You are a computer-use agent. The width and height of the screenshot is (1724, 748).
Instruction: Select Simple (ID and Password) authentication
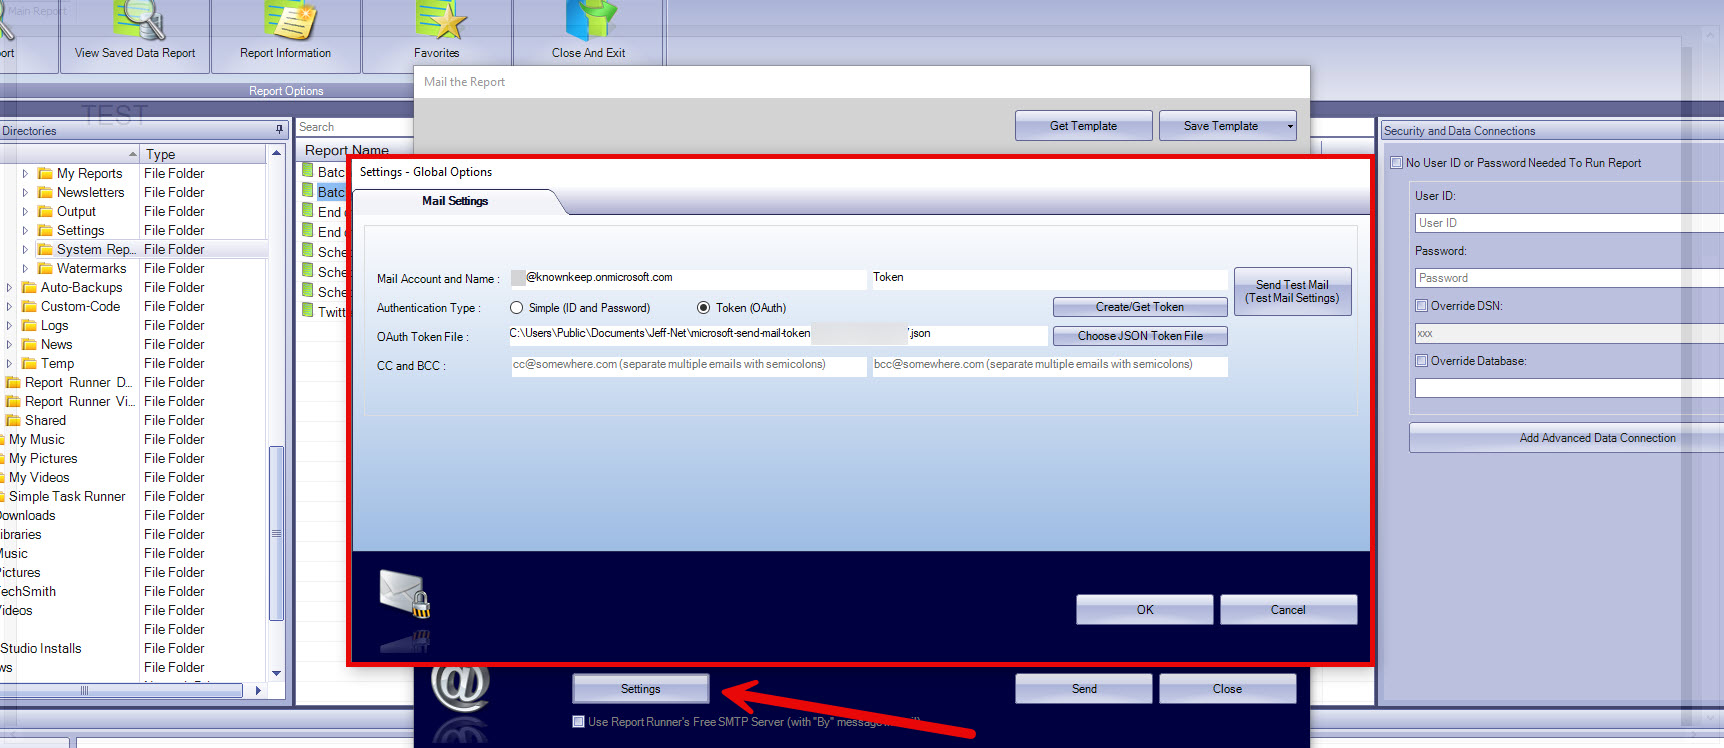tap(517, 308)
